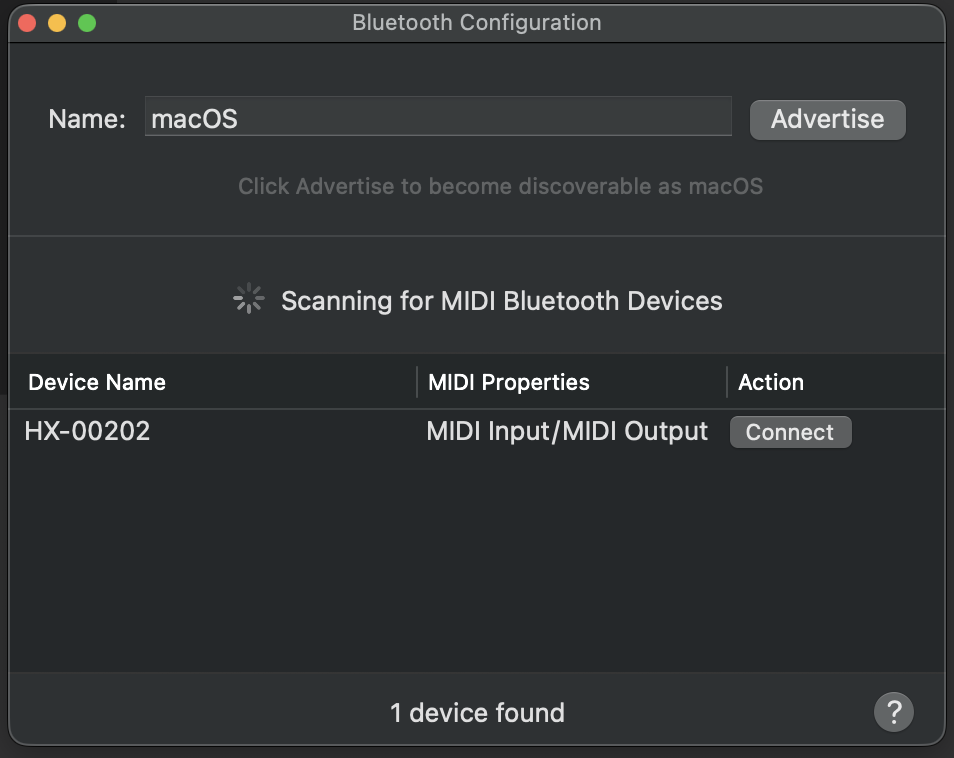Click the Name: label
The image size is (954, 758).
87,119
